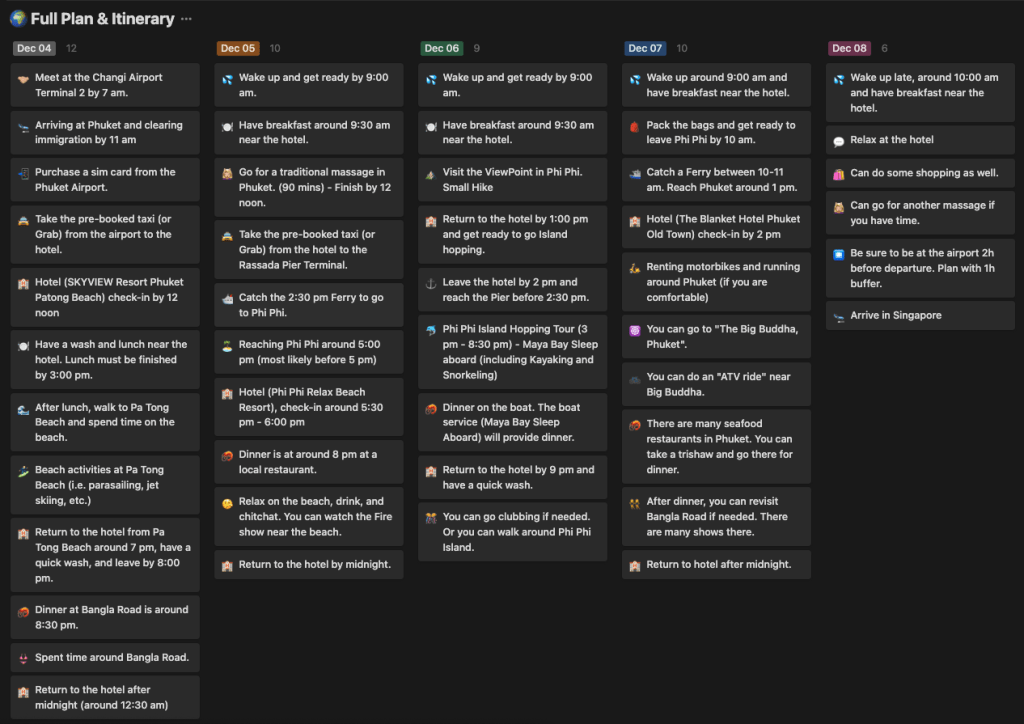
Task: Select the Dec 07 column tag
Action: (x=645, y=48)
